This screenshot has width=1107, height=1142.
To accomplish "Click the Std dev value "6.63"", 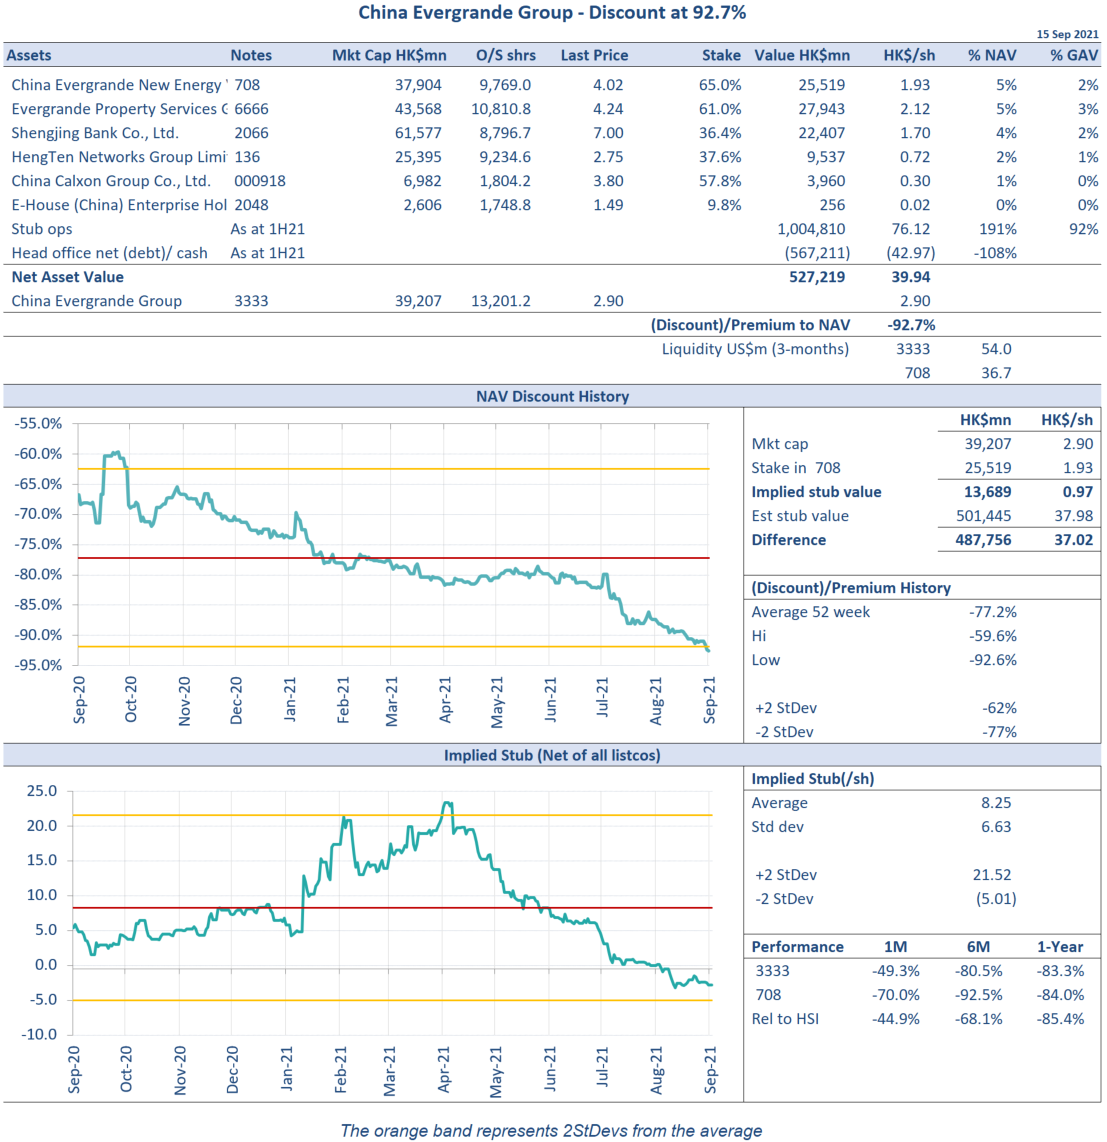I will (996, 827).
